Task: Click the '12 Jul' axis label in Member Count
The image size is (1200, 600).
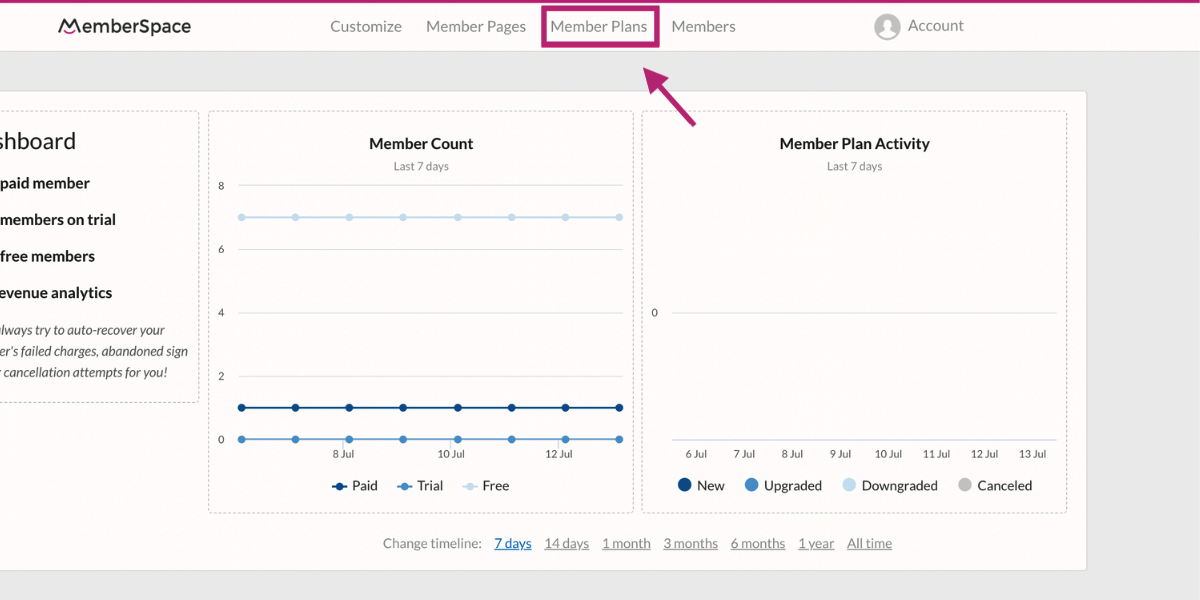Action: click(x=558, y=454)
